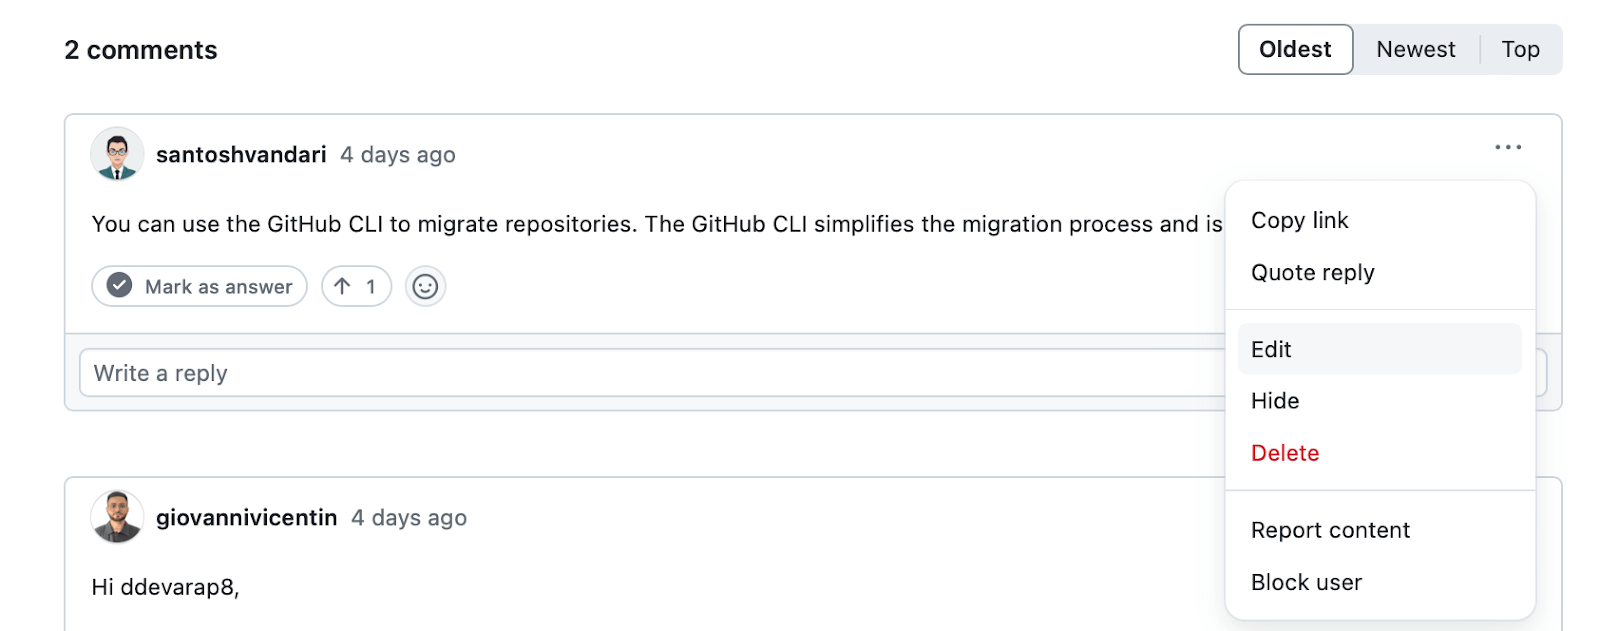The height and width of the screenshot is (631, 1600).
Task: Select Edit in the comment menu
Action: 1271,349
